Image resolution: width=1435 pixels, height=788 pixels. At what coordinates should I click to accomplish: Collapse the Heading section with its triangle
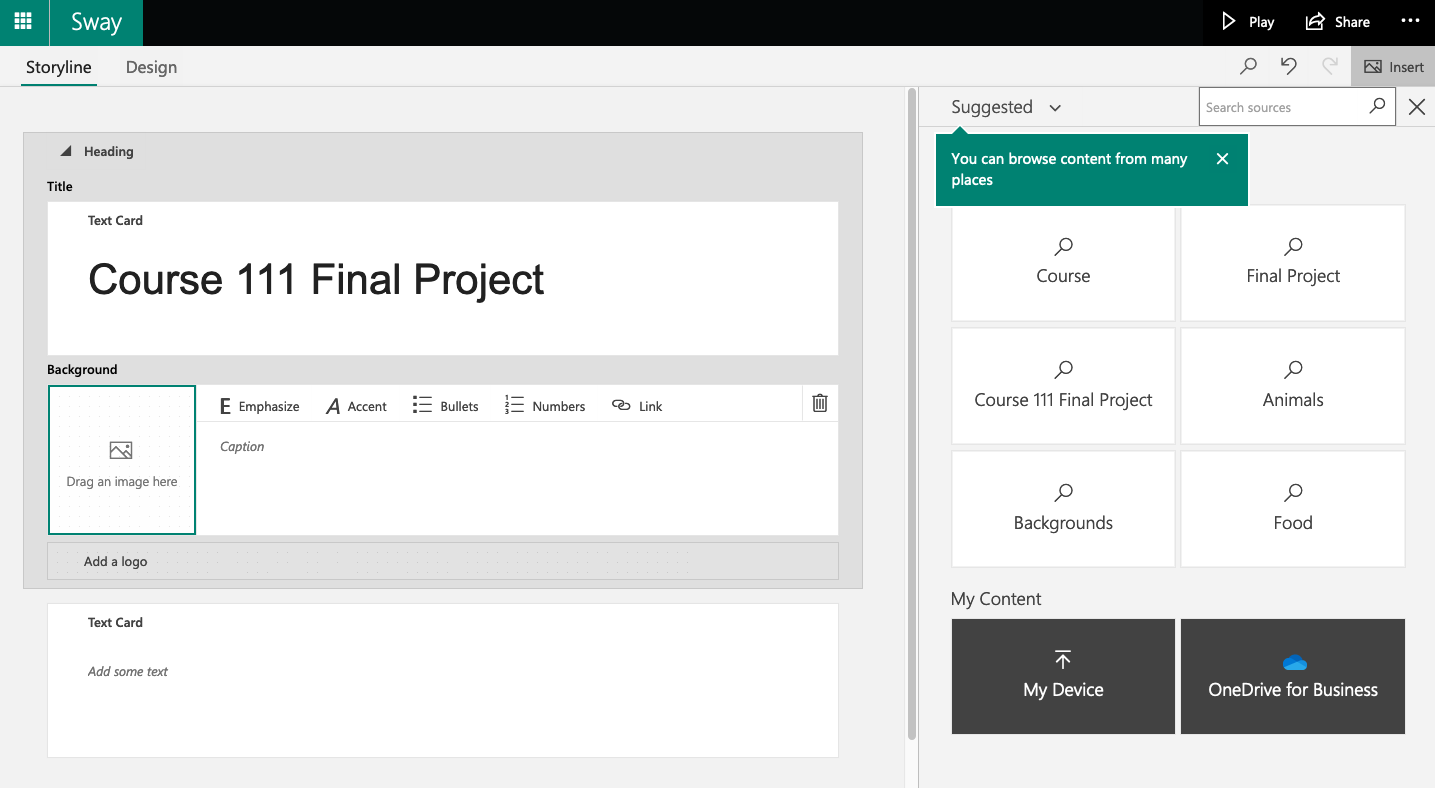point(66,151)
